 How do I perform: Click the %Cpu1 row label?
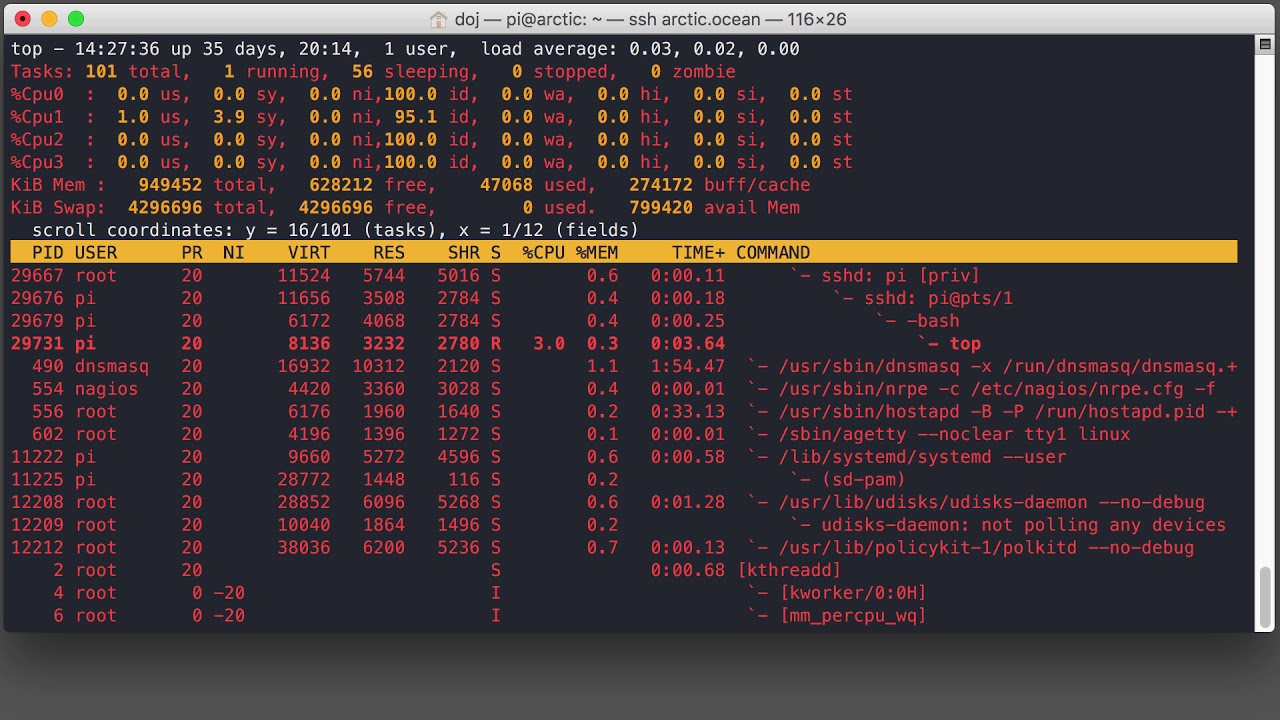point(37,117)
